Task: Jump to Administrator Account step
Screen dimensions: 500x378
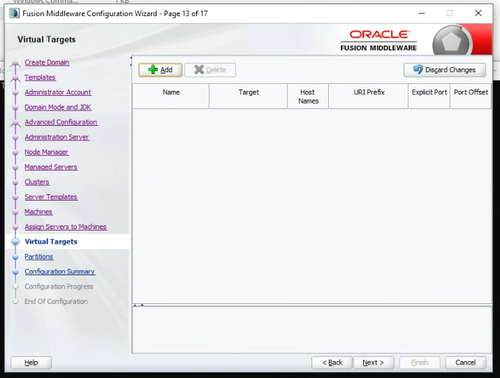Action: [x=58, y=92]
